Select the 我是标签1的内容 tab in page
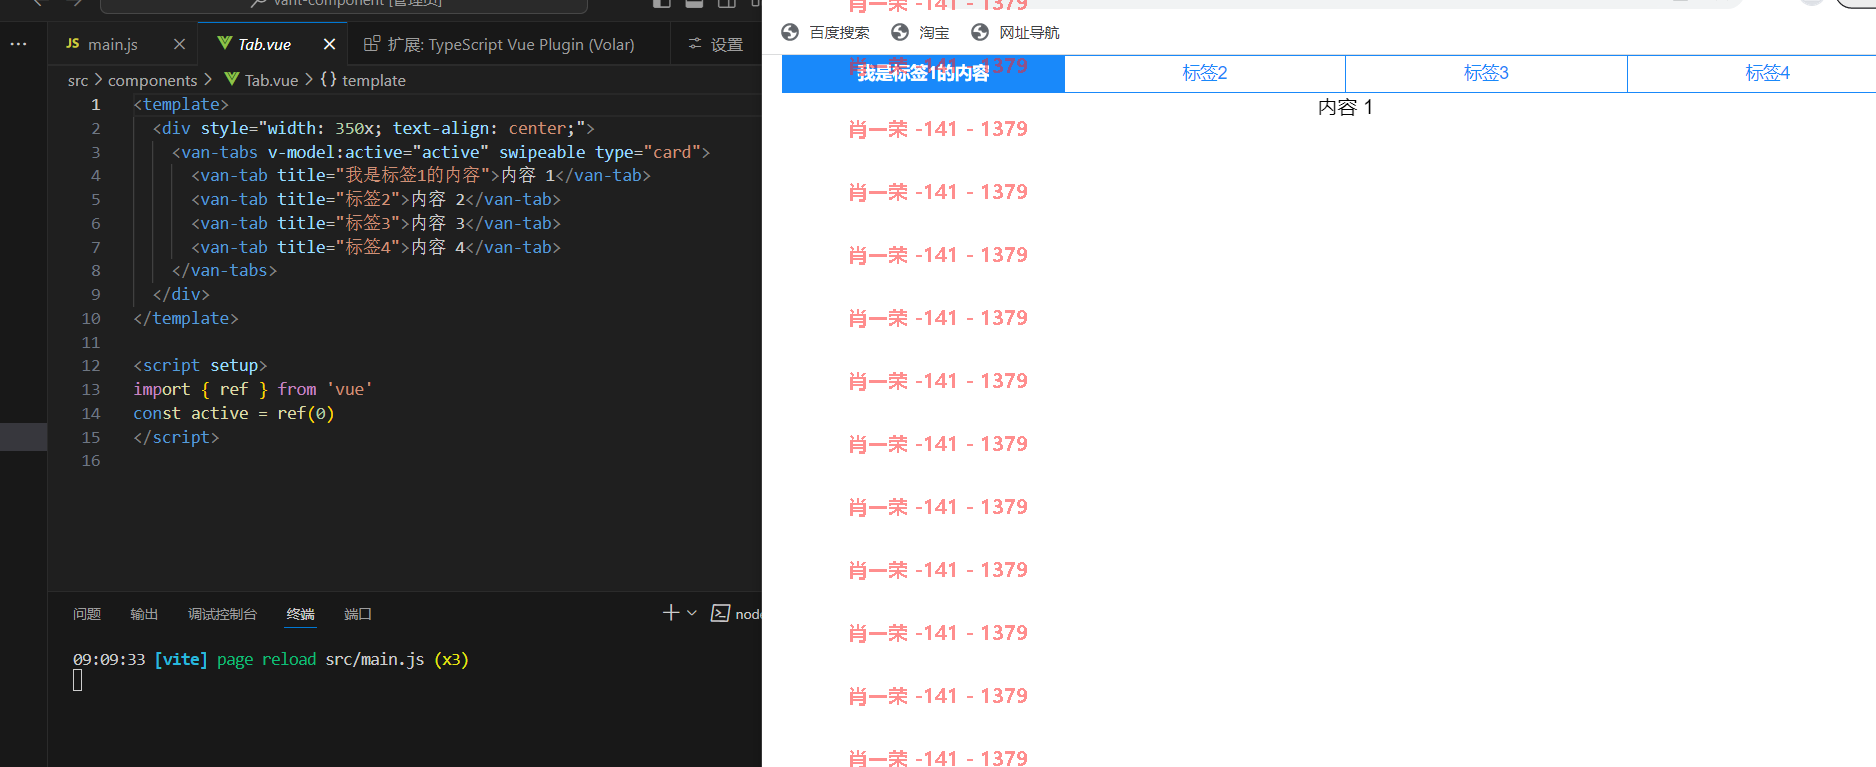 [x=923, y=73]
